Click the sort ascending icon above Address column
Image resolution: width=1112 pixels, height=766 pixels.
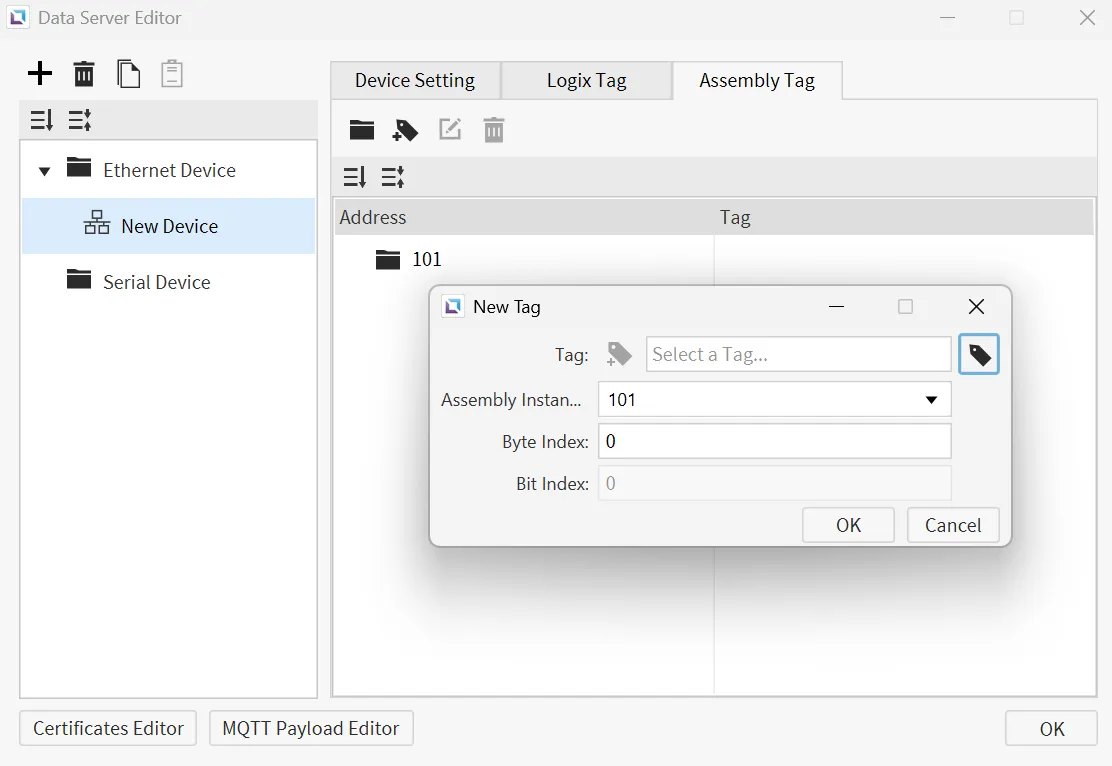(354, 177)
